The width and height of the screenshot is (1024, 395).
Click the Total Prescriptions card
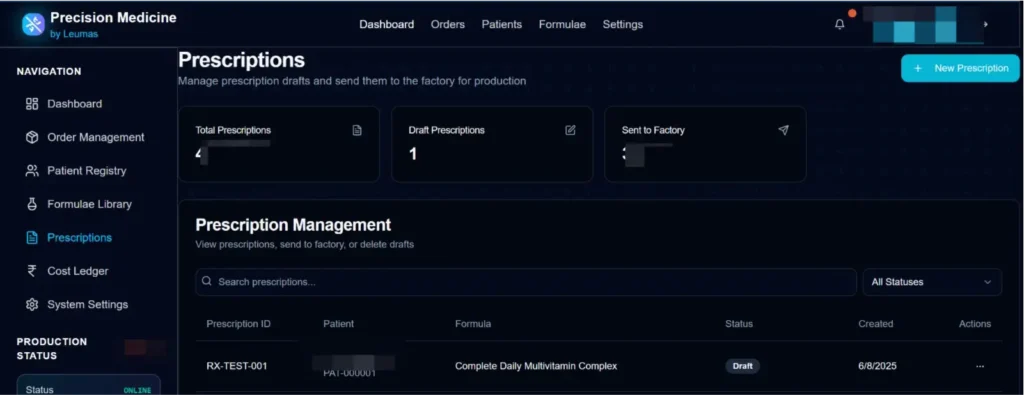[x=279, y=144]
